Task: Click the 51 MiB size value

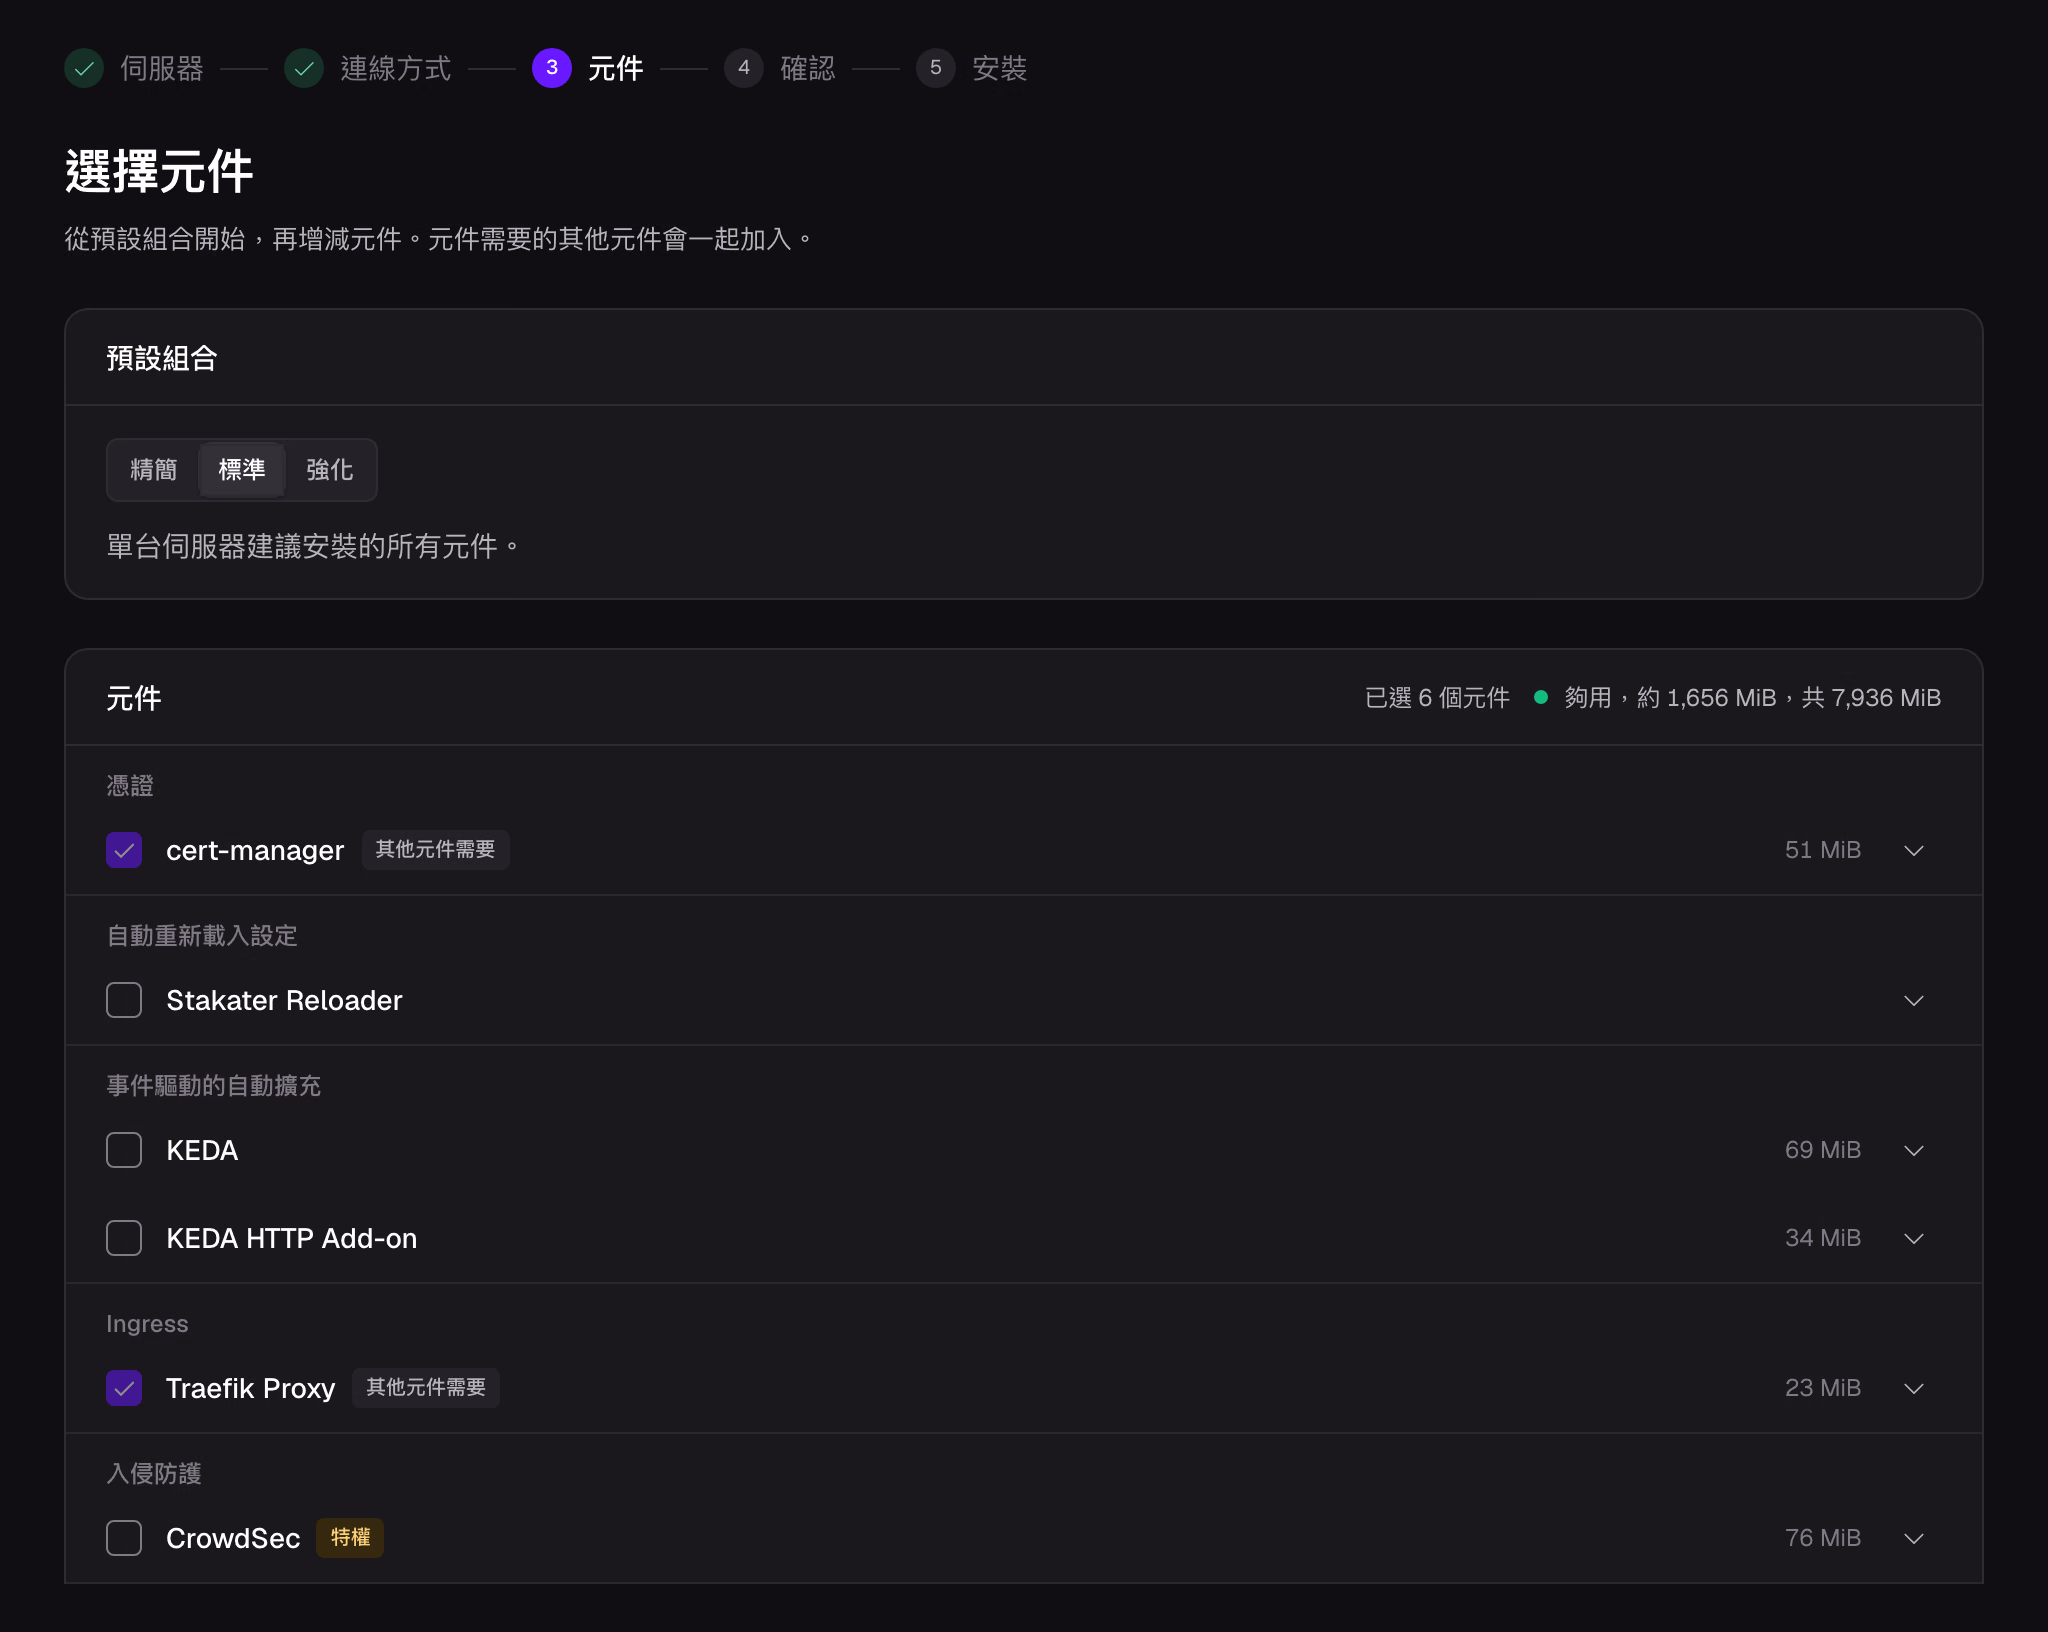Action: coord(1823,850)
